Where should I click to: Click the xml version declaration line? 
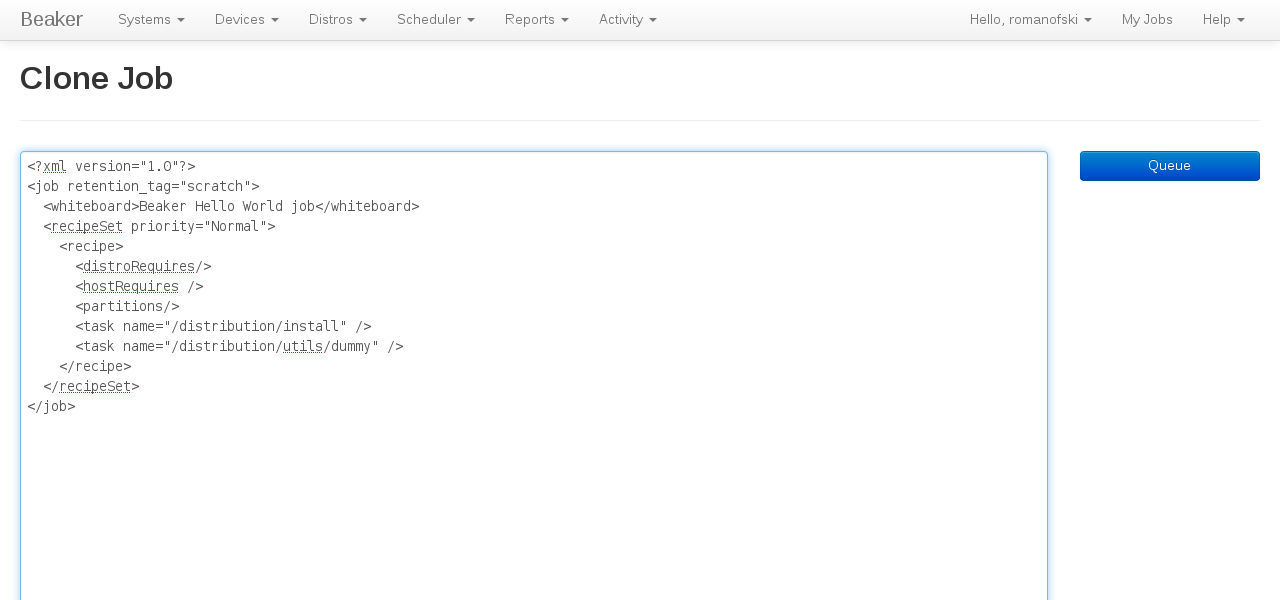112,166
